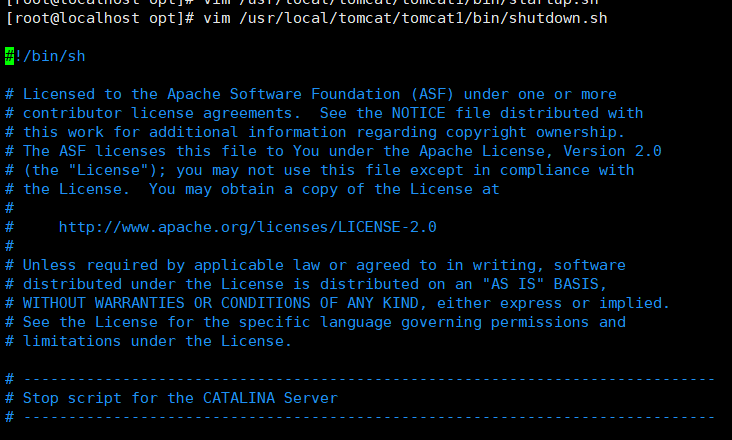
Task: Click the line 'WITHOUT WARRANTIES OR CONDITIONS OF ANY KIND'
Action: (x=338, y=303)
